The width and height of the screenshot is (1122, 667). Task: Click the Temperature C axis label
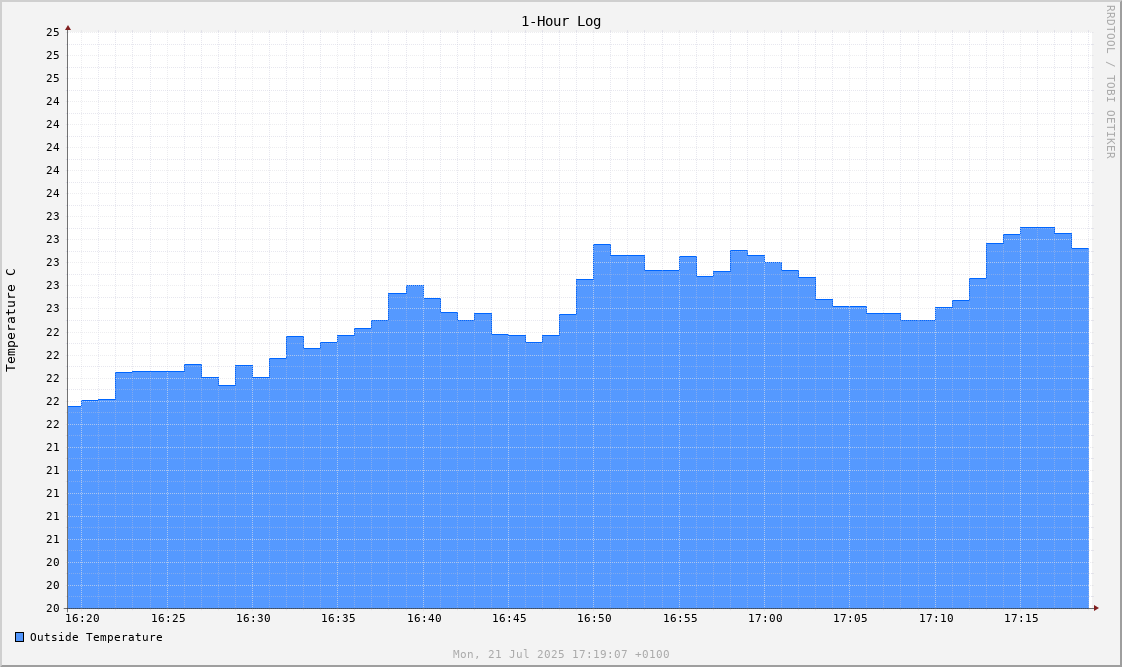(x=11, y=320)
